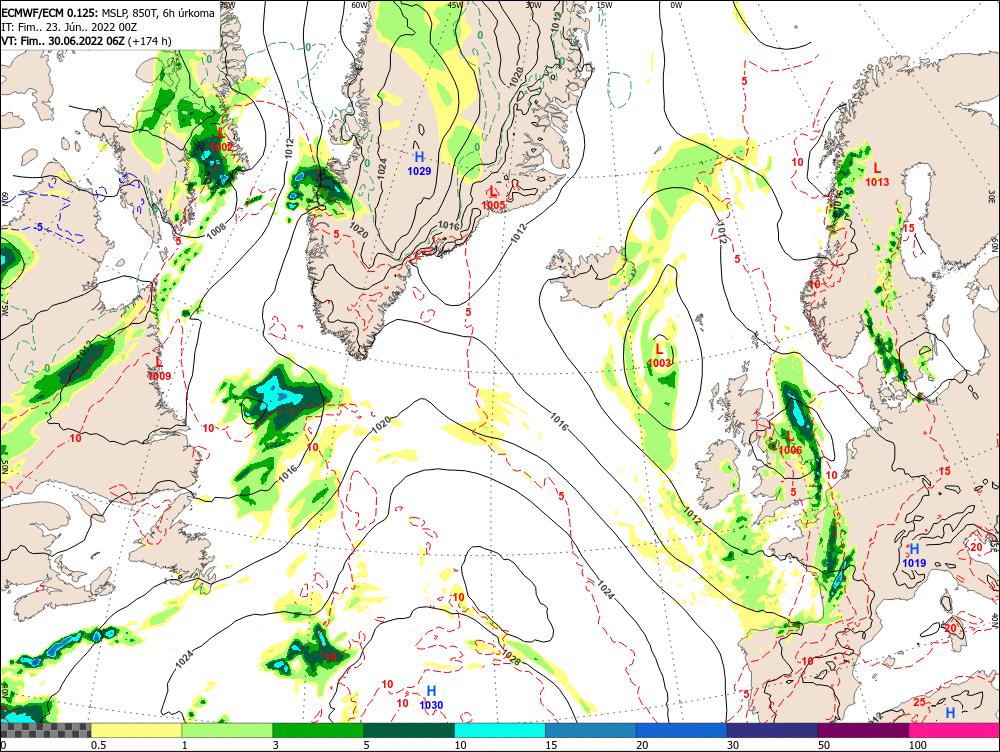Click the royal blue 20–30 legend swatch
The height and width of the screenshot is (752, 1000).
(681, 730)
